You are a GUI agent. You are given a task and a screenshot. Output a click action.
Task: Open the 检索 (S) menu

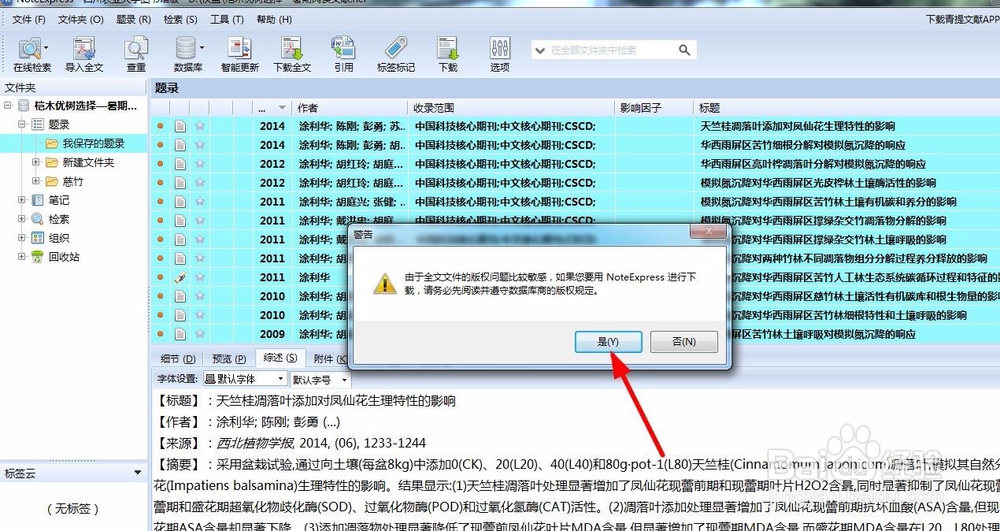coord(180,20)
